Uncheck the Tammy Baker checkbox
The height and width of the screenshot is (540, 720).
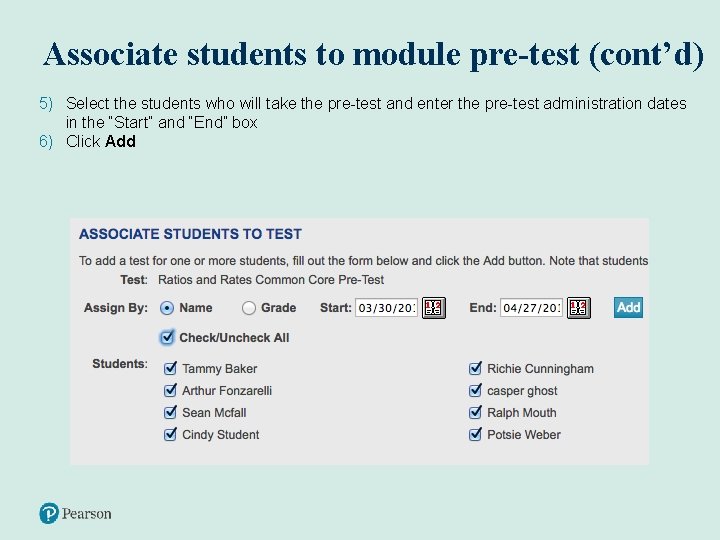(171, 368)
